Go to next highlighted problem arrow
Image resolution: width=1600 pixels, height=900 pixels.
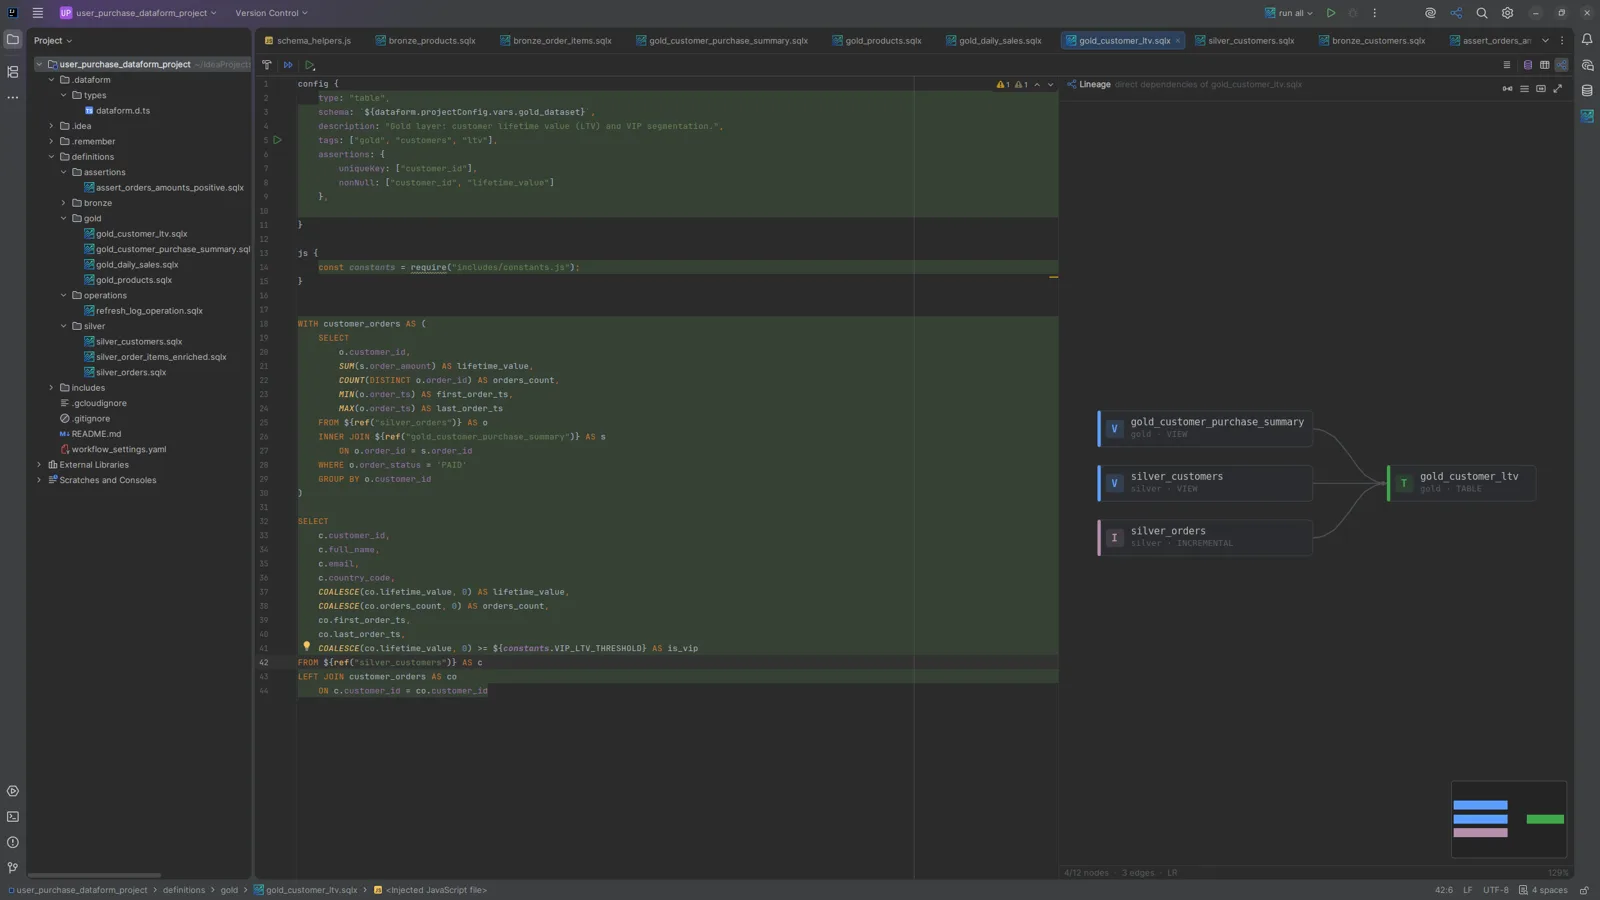coord(1050,85)
